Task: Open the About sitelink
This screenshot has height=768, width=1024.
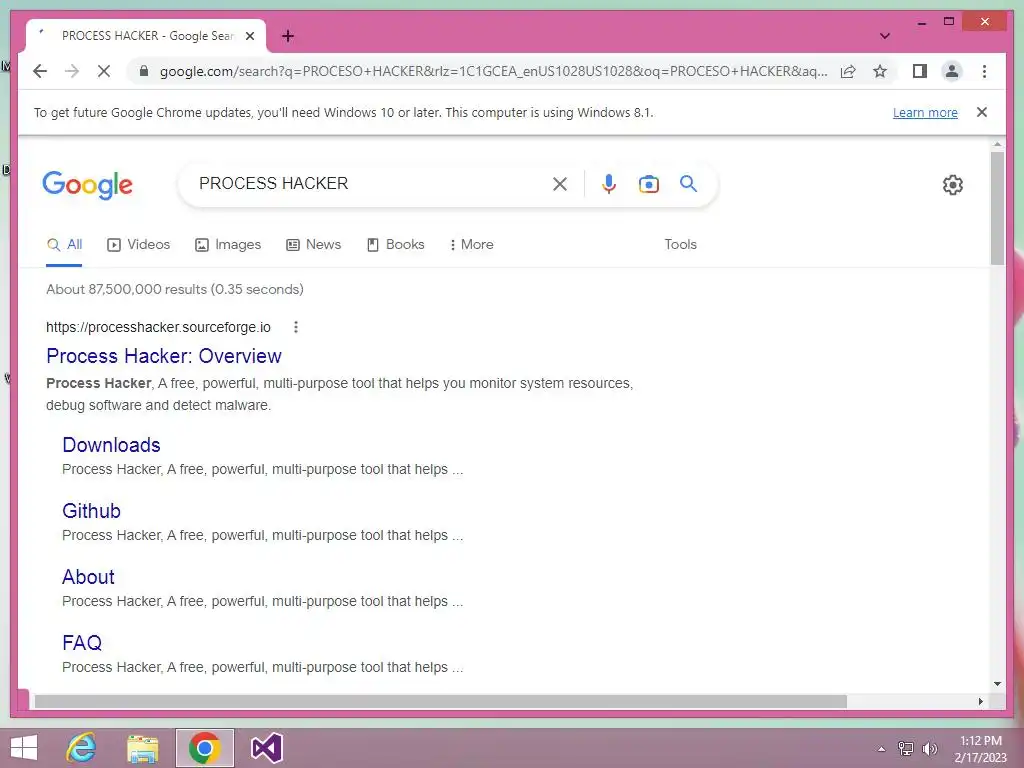Action: point(88,577)
